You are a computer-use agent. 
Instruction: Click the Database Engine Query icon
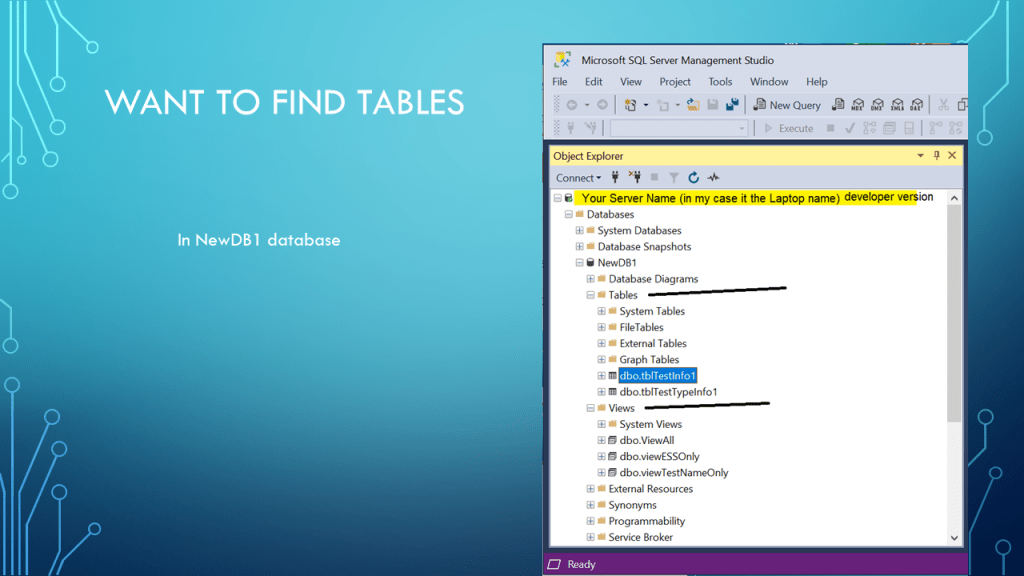[838, 105]
